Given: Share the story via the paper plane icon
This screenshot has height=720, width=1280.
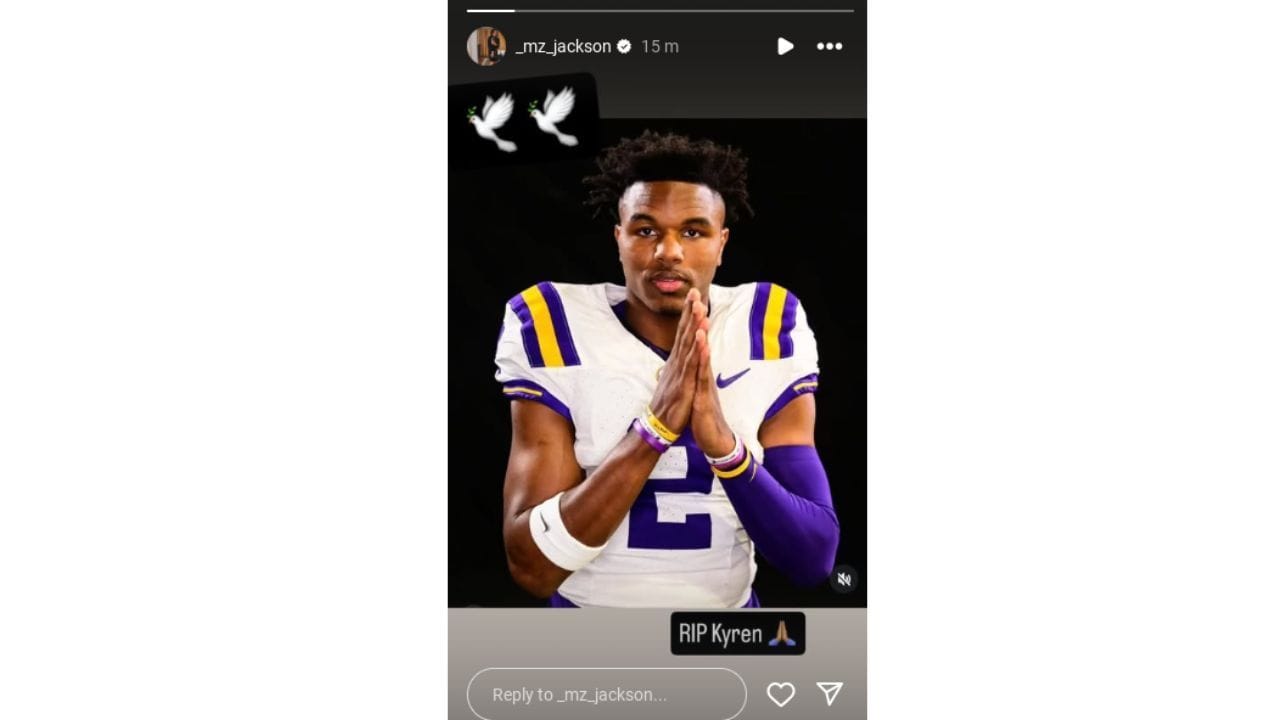Looking at the screenshot, I should click(x=829, y=693).
